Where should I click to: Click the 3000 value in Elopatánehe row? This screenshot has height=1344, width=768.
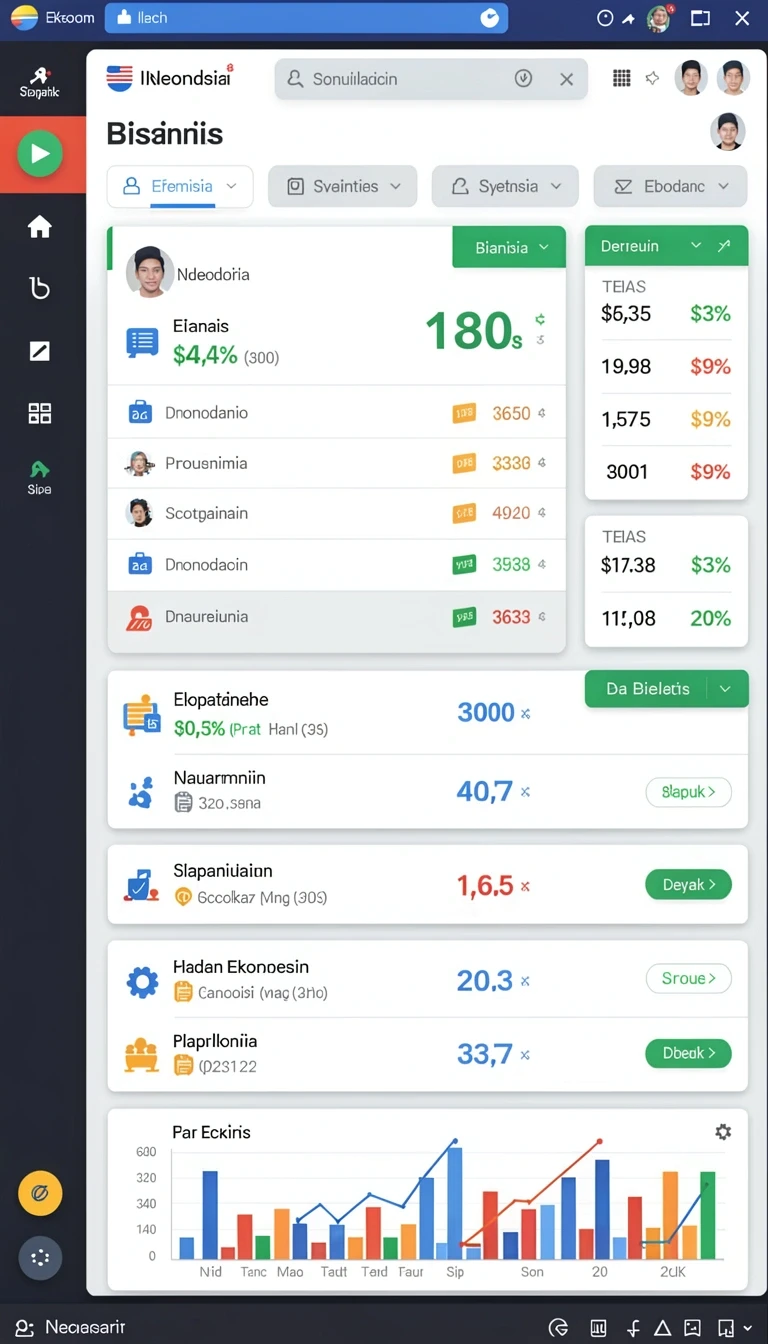click(486, 712)
